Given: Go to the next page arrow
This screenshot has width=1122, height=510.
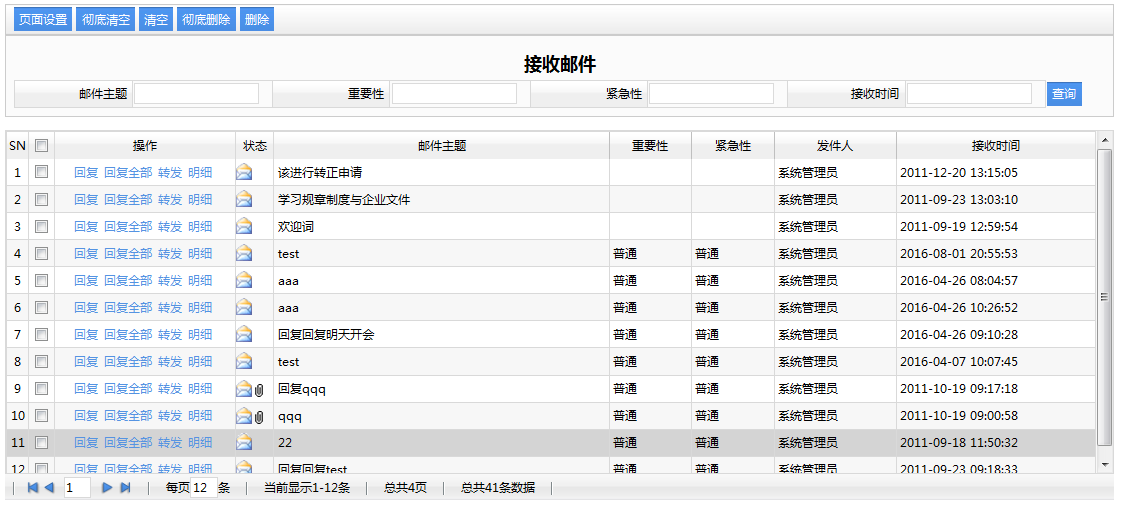Looking at the screenshot, I should point(107,488).
